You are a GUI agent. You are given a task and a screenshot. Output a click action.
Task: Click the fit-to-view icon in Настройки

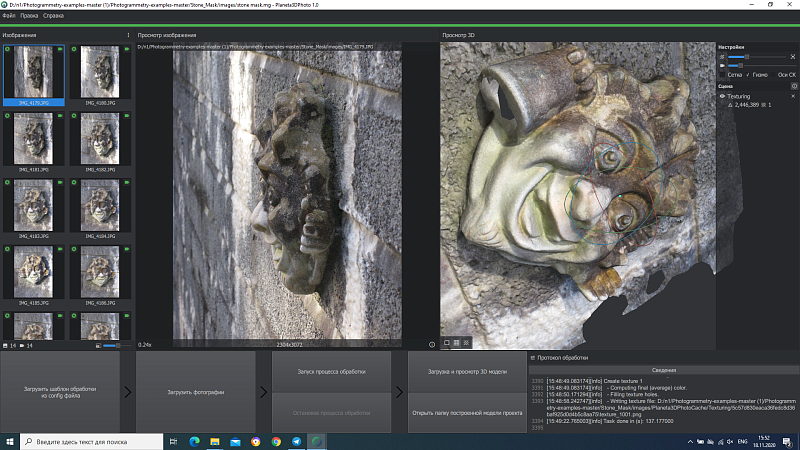click(x=793, y=57)
